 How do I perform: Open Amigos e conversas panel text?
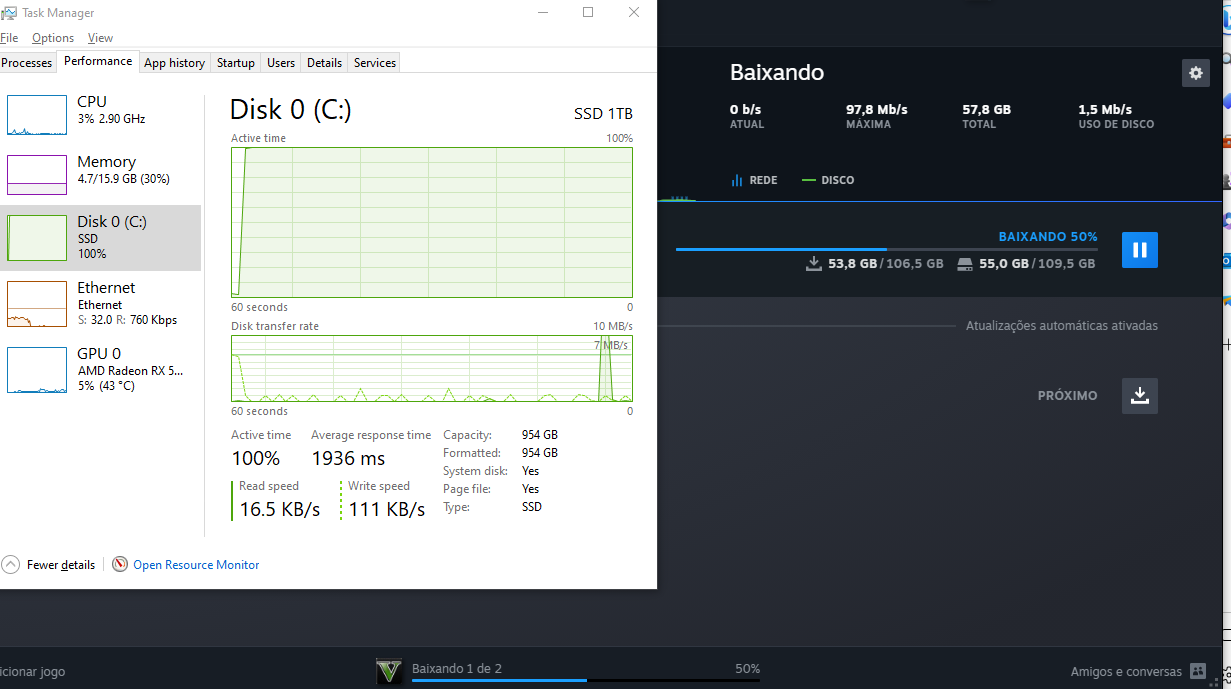pyautogui.click(x=1126, y=672)
